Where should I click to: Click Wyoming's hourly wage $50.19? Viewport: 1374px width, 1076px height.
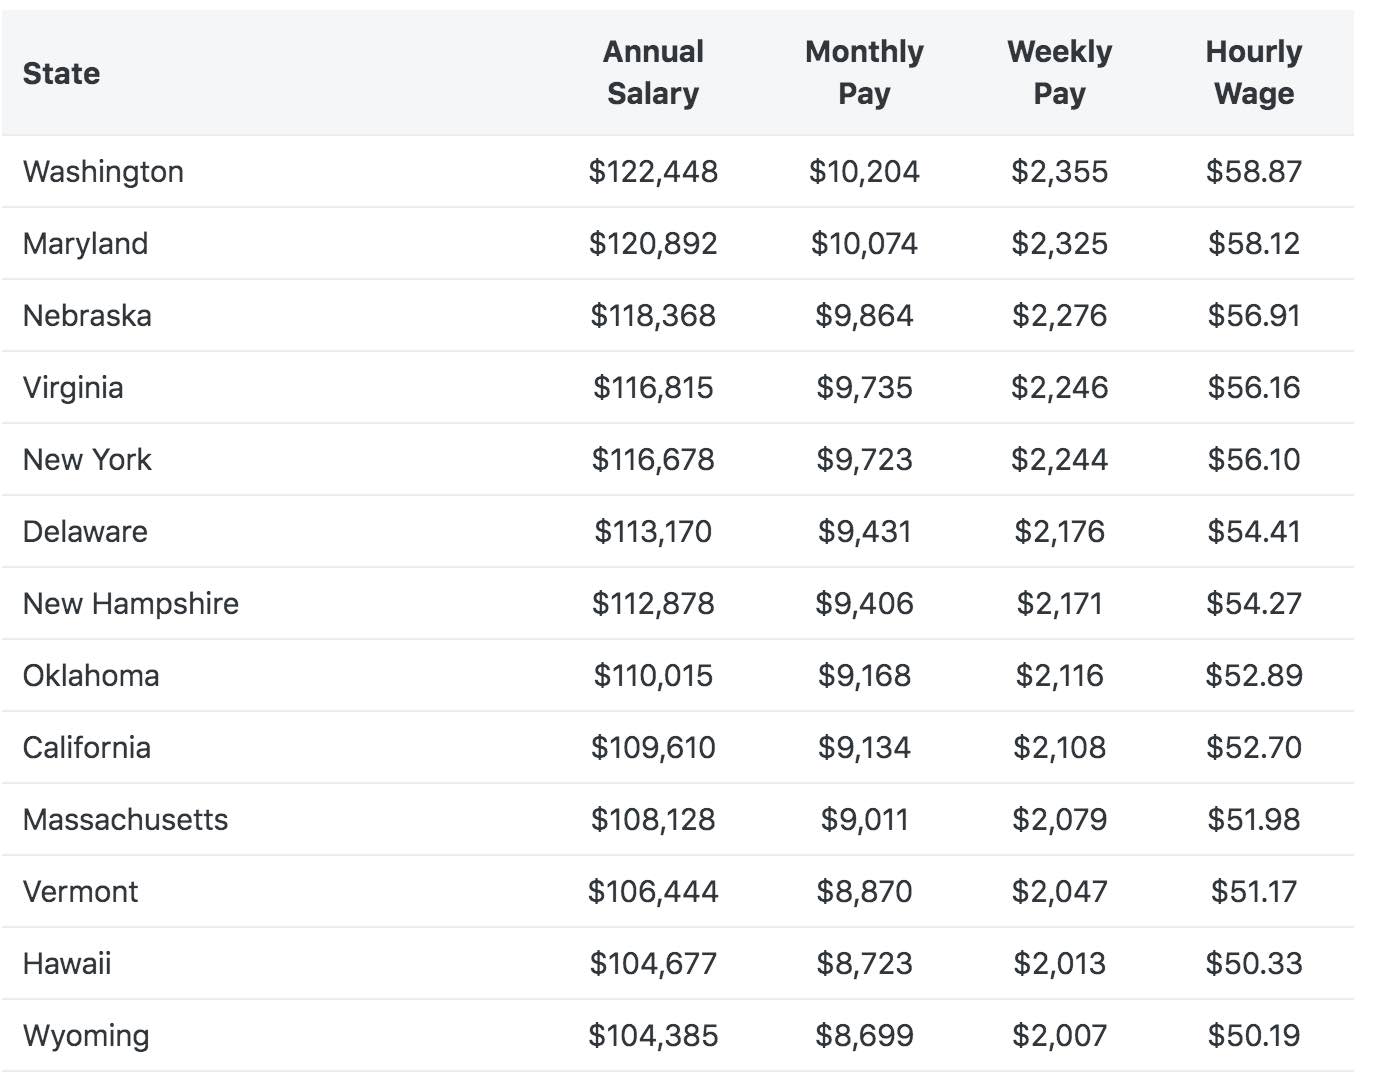pyautogui.click(x=1254, y=1035)
